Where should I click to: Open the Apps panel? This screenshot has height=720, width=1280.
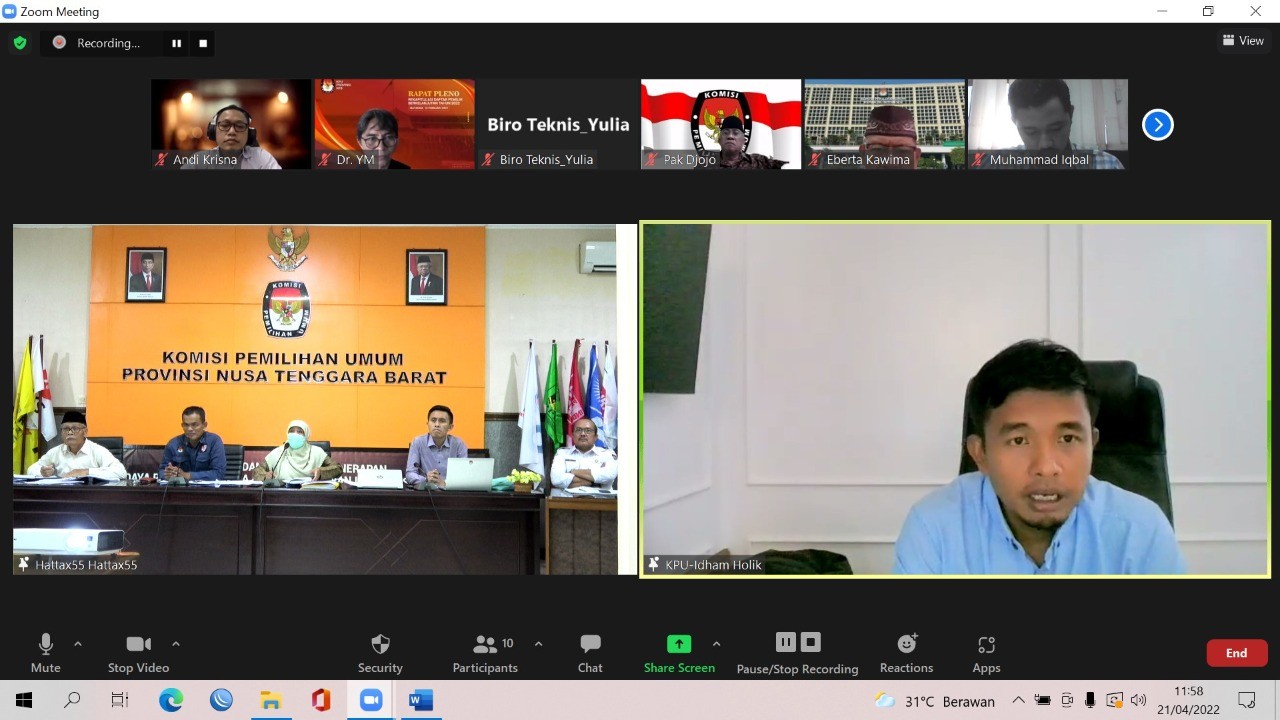pos(986,653)
